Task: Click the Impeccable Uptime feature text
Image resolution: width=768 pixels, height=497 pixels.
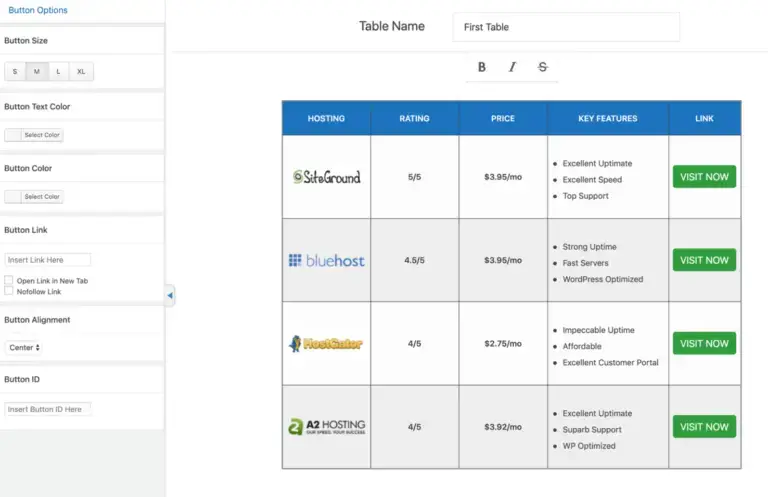Action: (598, 330)
